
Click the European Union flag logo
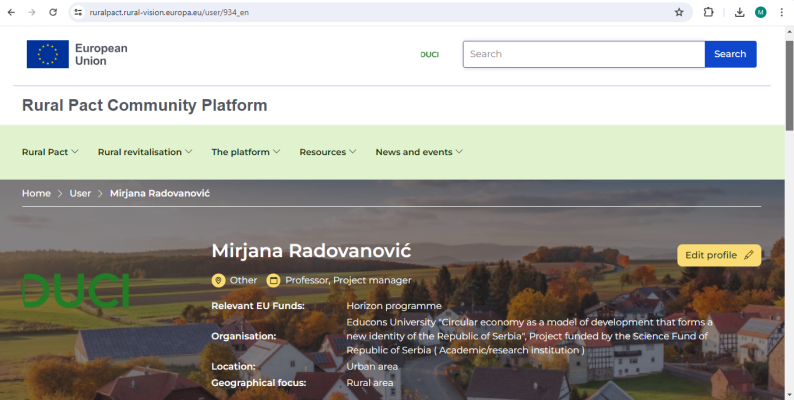(47, 54)
